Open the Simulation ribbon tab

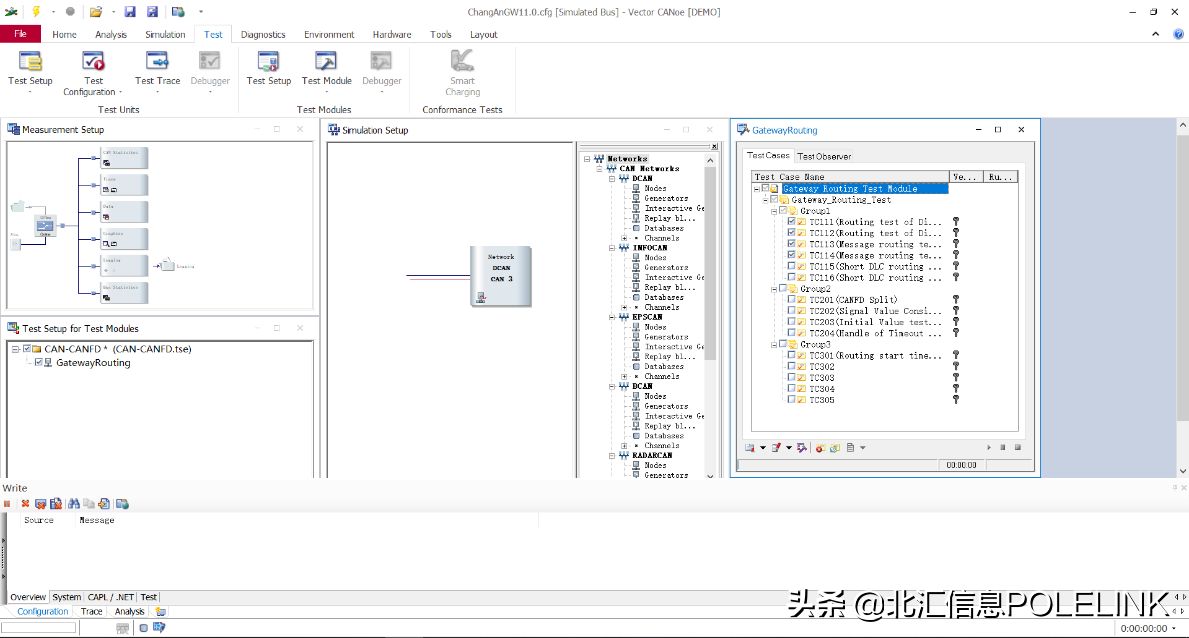point(165,34)
